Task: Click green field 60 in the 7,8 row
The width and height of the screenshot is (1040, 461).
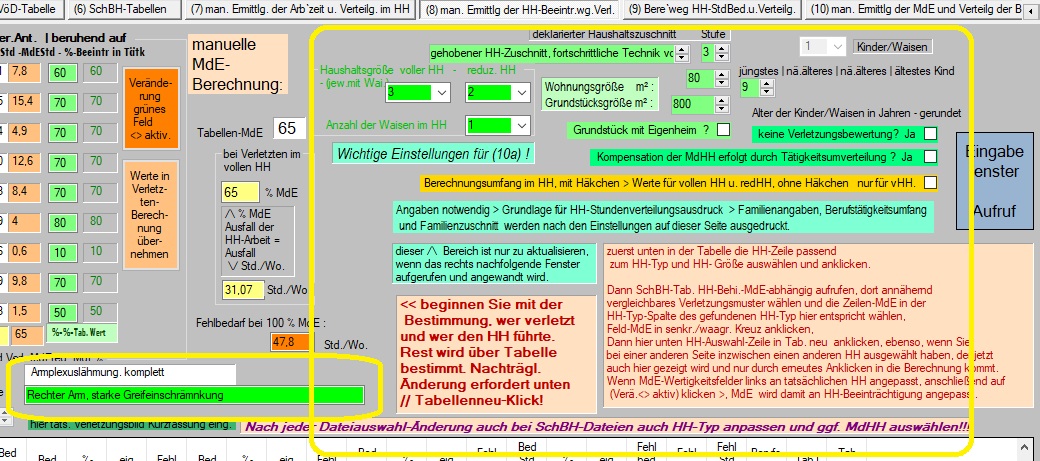Action: tap(62, 72)
